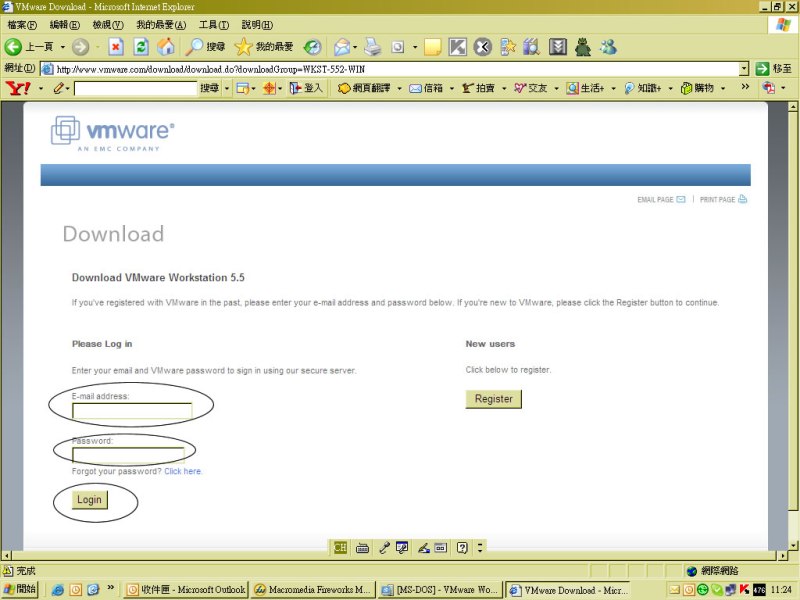Image resolution: width=800 pixels, height=600 pixels.
Task: Click the black K arrow toolbar icon
Action: click(457, 47)
